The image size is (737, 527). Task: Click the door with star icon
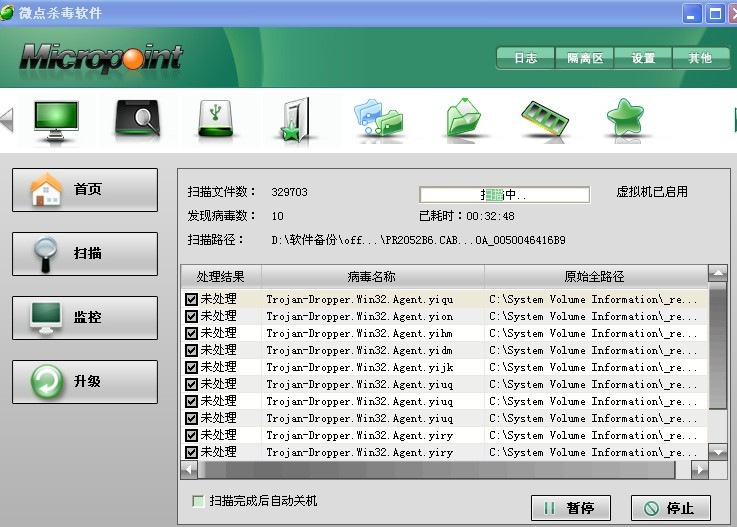click(296, 119)
